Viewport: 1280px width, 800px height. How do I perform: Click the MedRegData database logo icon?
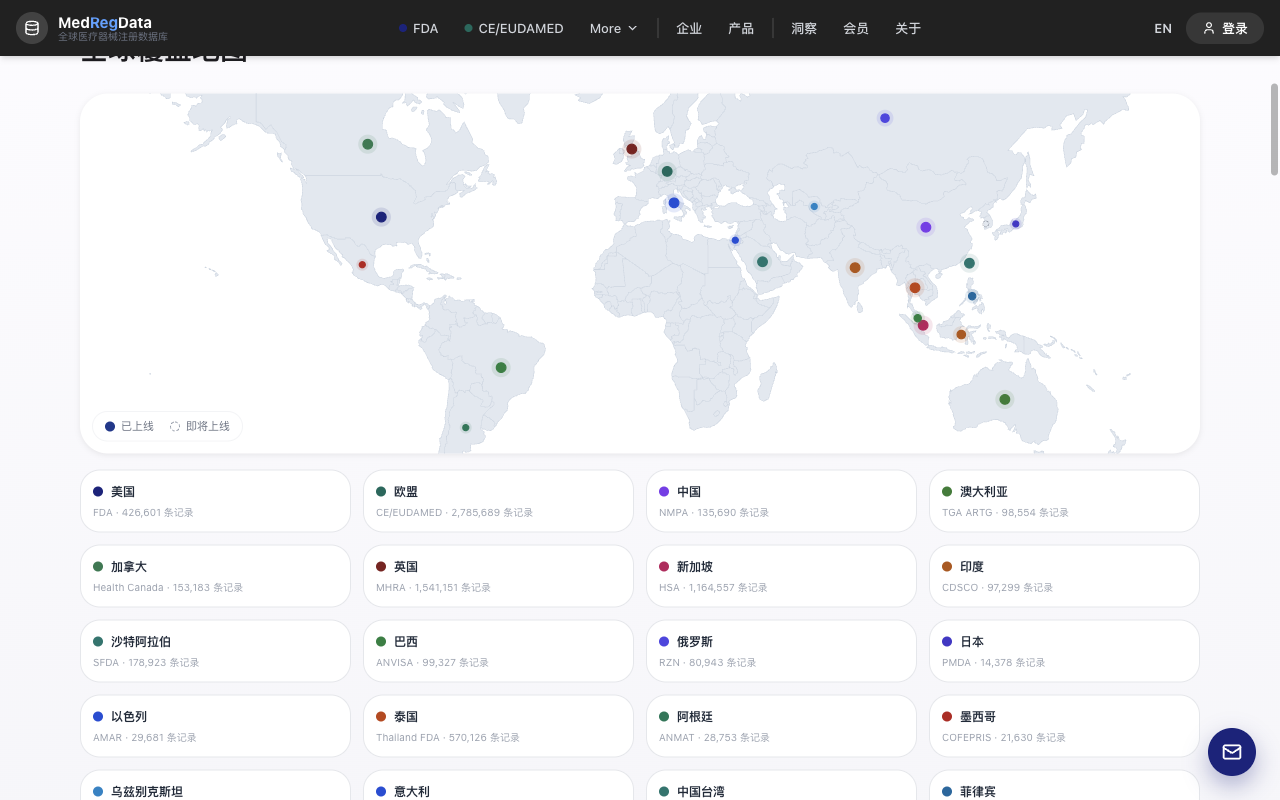click(32, 28)
